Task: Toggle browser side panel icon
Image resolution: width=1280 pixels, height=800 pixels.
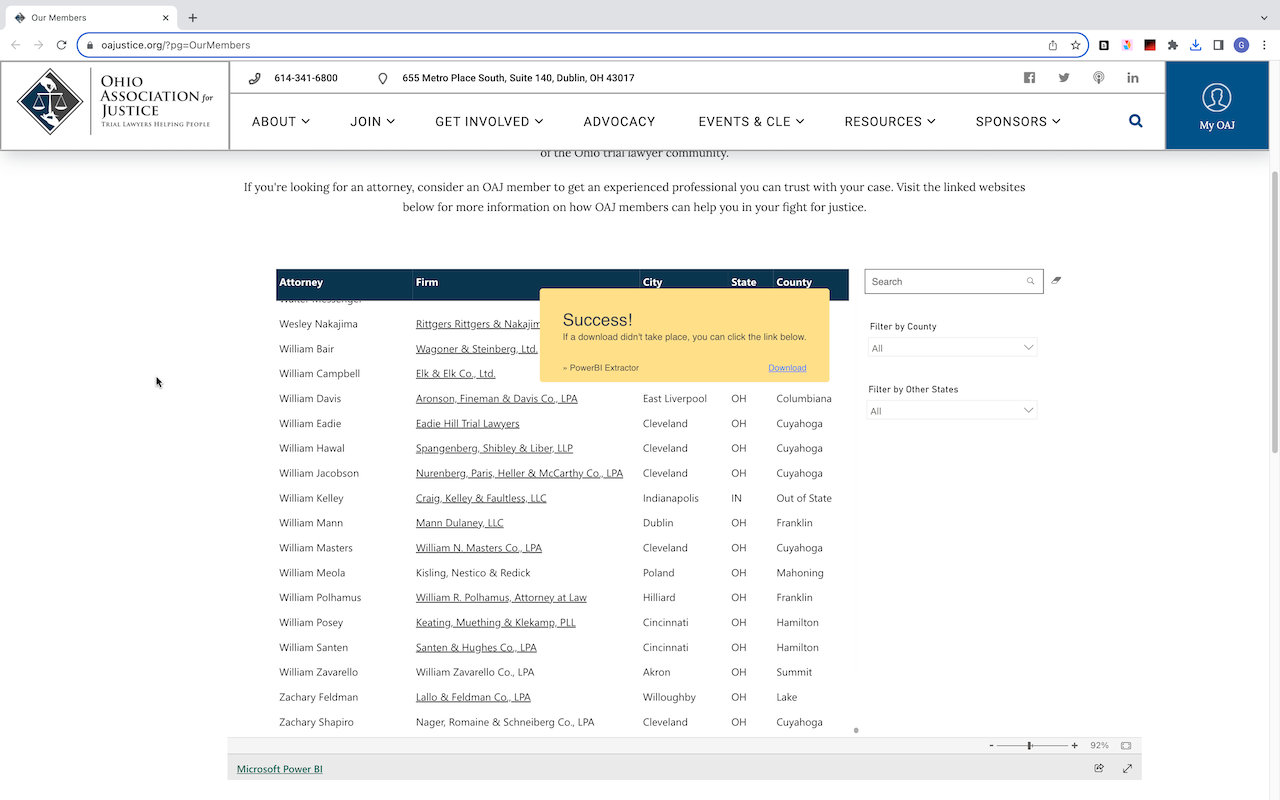Action: (x=1218, y=45)
